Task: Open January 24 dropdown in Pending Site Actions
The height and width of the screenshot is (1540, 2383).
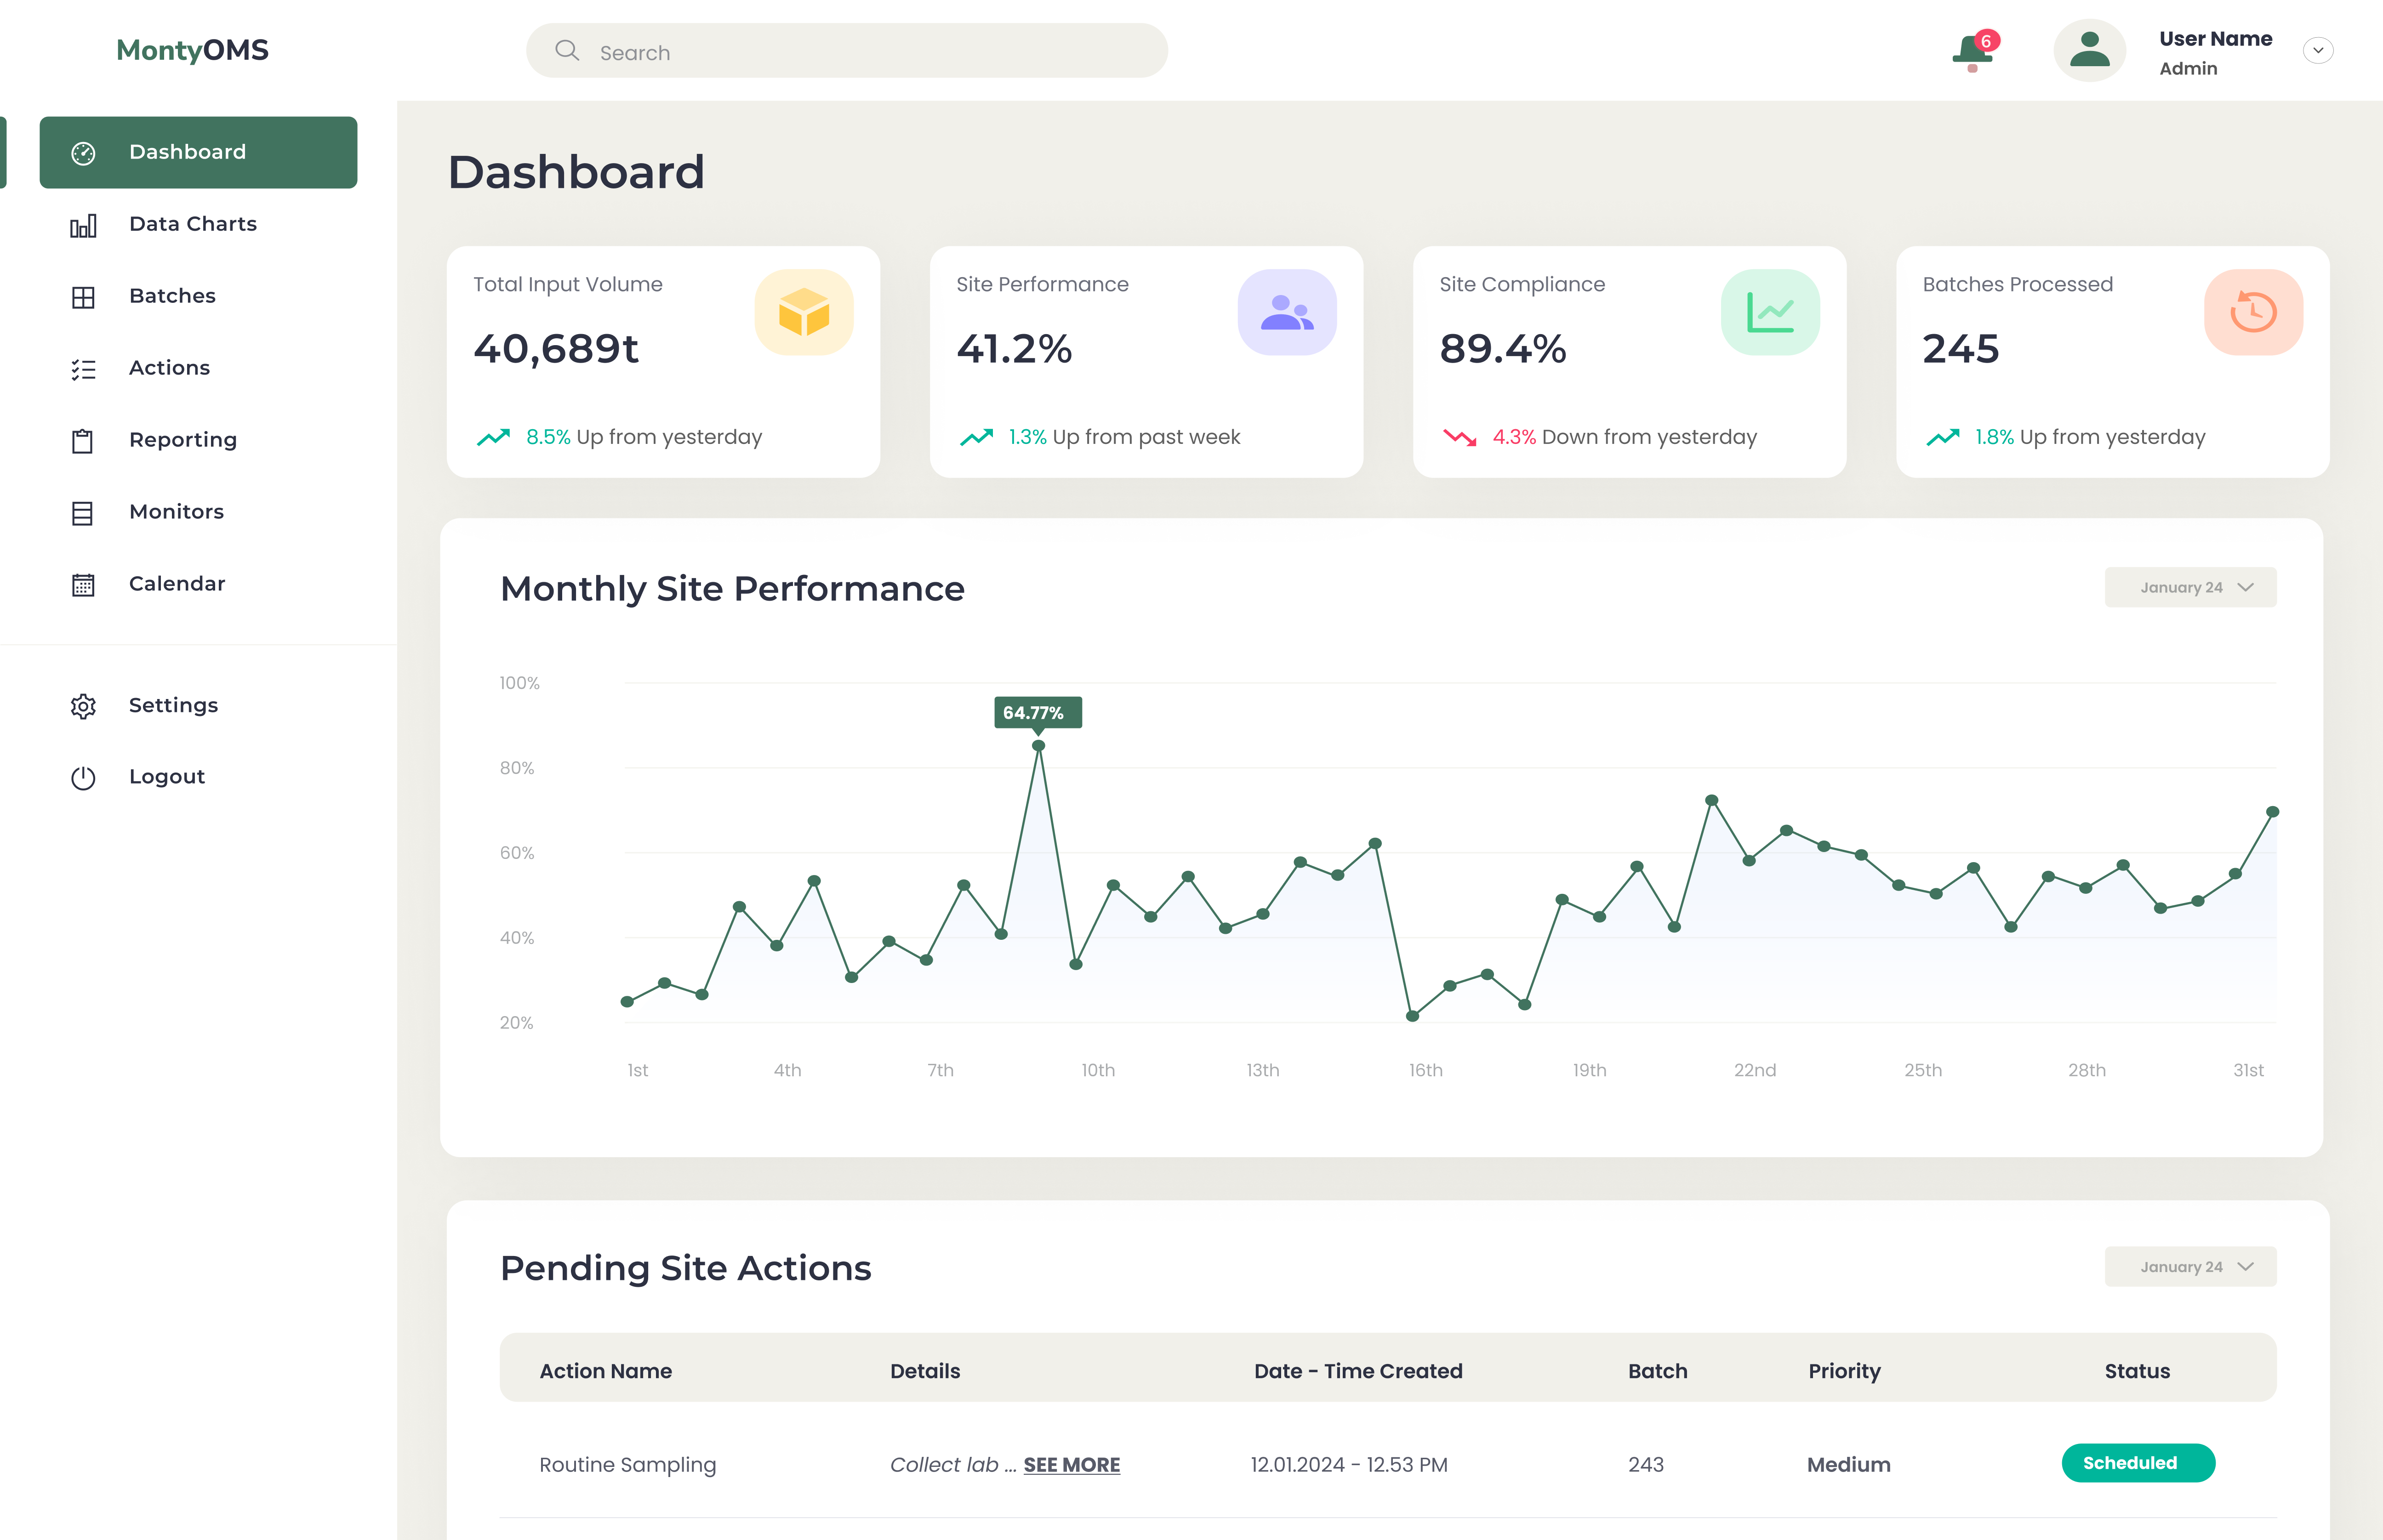Action: pos(2190,1266)
